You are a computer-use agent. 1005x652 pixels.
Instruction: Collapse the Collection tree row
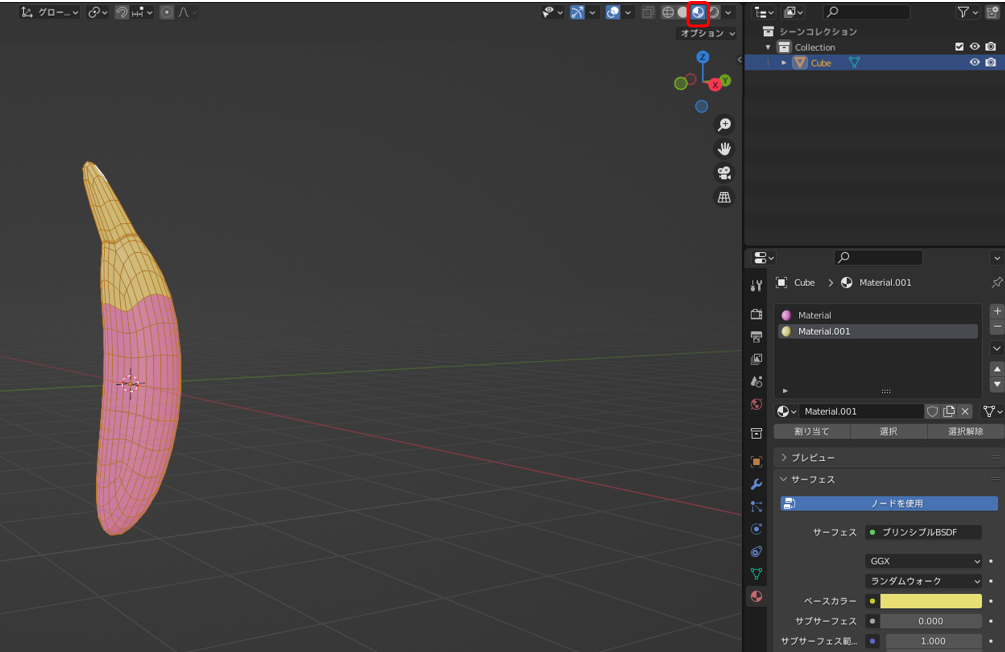768,47
